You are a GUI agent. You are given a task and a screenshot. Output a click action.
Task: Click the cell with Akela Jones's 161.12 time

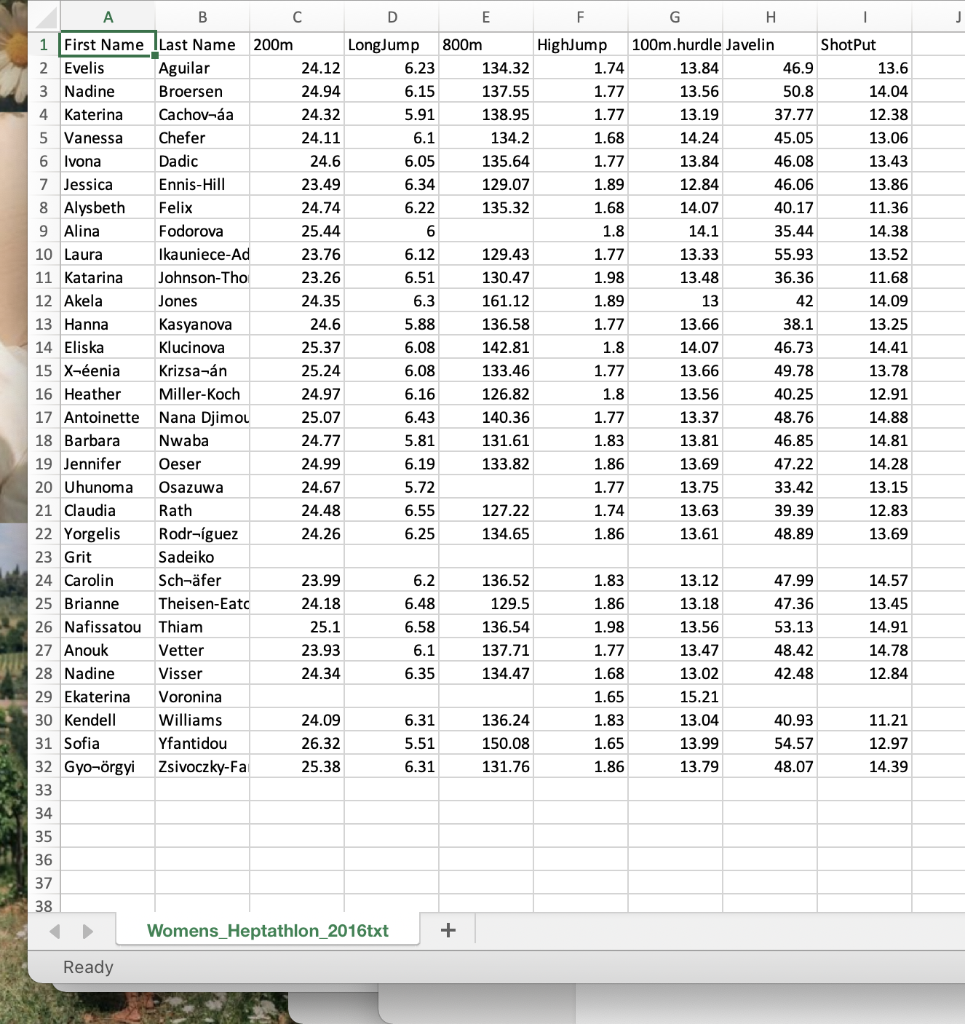pos(485,301)
